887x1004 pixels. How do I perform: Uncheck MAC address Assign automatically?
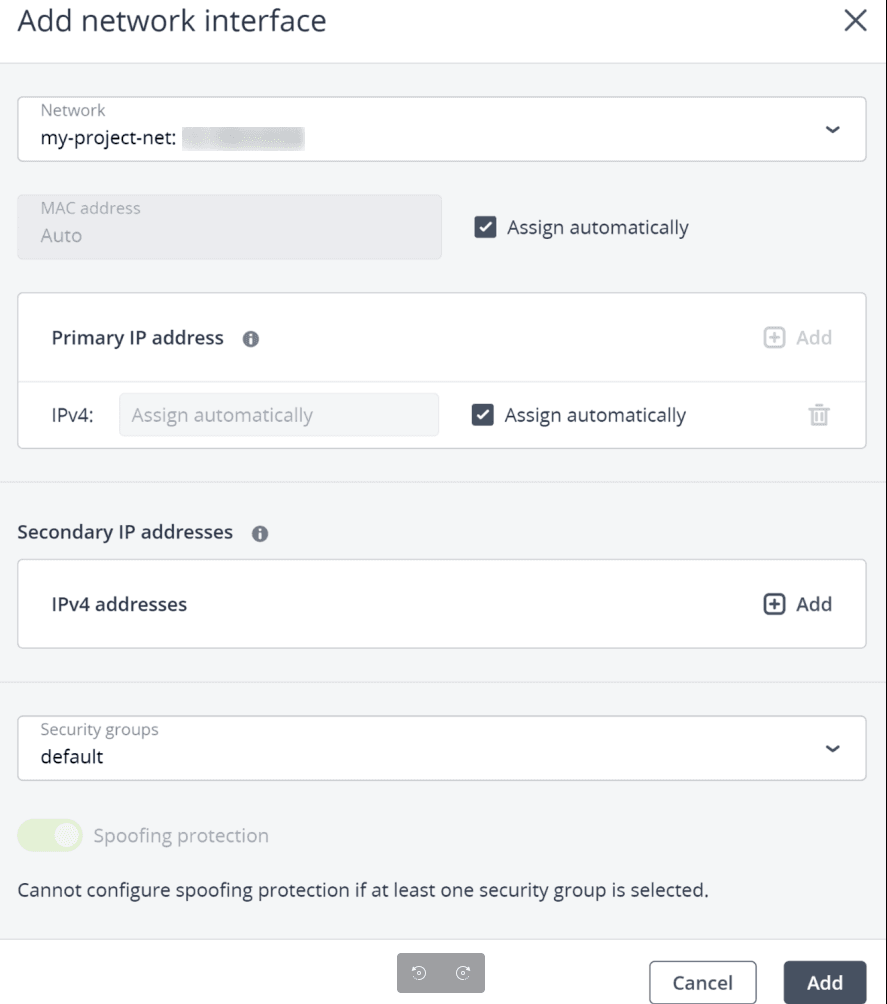486,228
